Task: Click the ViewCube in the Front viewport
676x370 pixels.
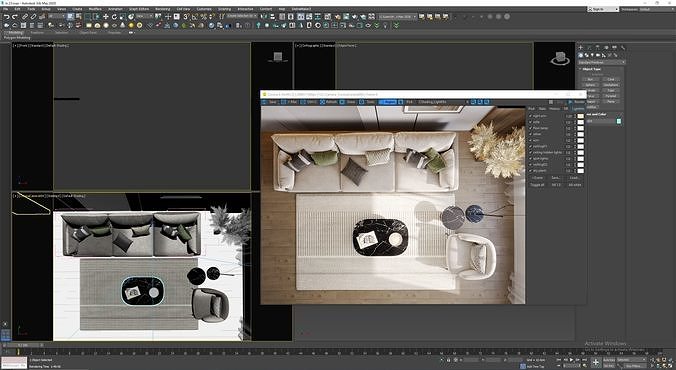Action: (x=278, y=56)
